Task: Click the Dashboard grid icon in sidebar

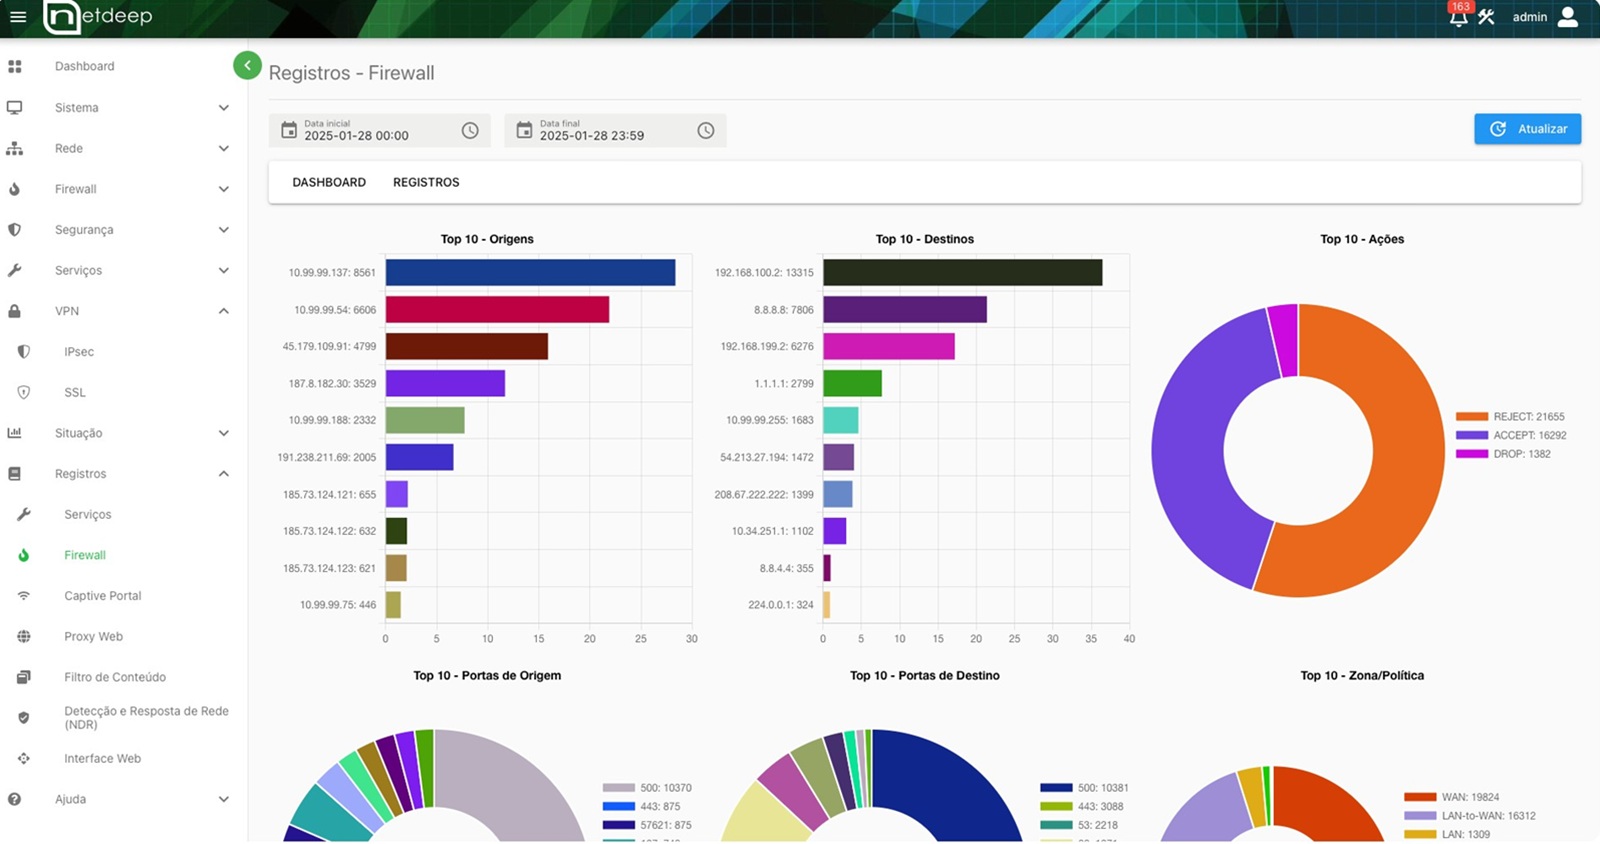Action: (x=14, y=66)
